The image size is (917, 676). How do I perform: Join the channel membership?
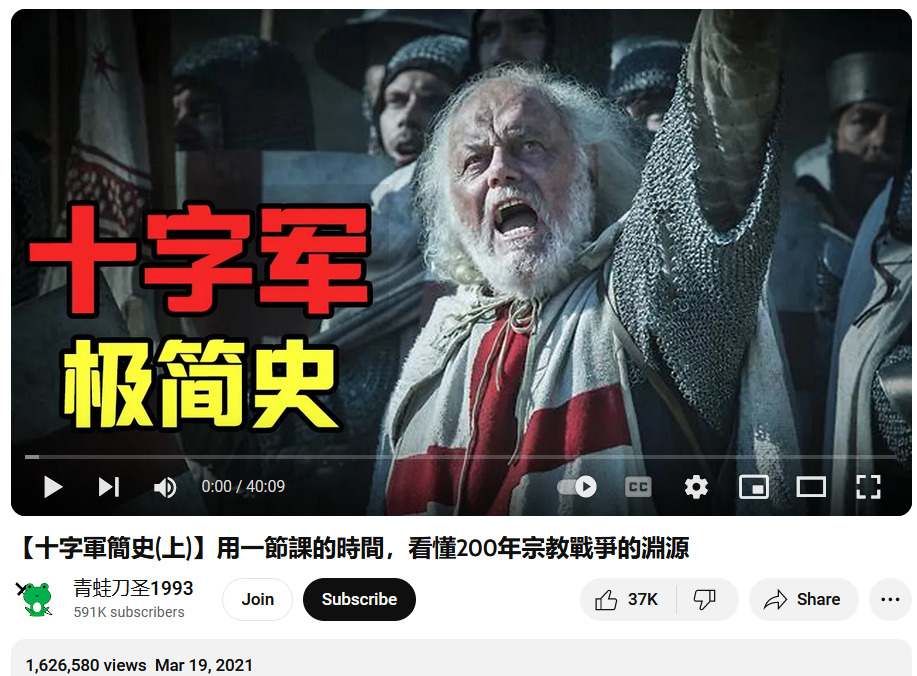pyautogui.click(x=257, y=599)
